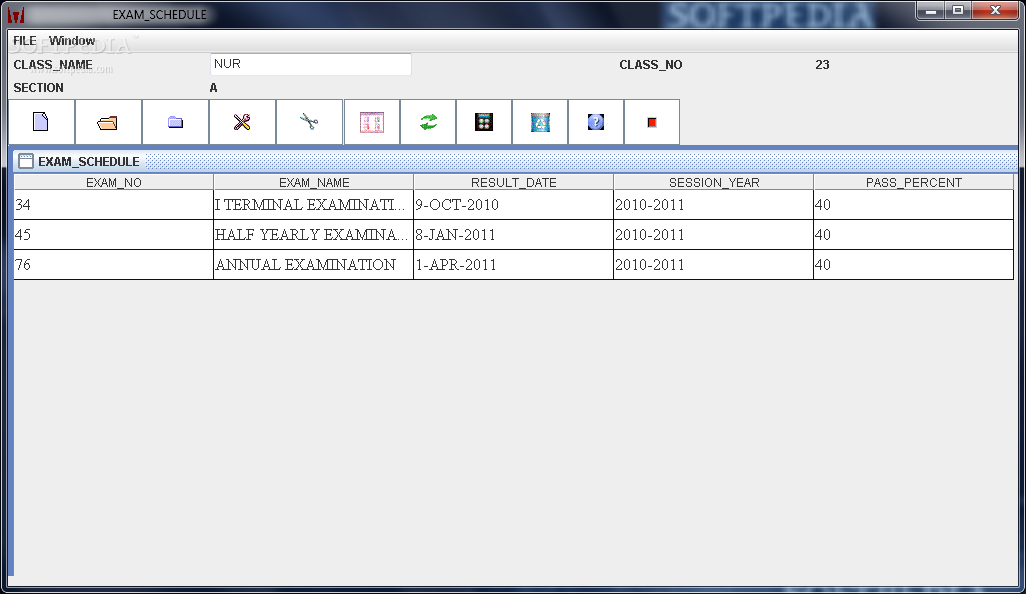This screenshot has width=1026, height=594.
Task: Click the RESULT_DATE column header
Action: coord(514,183)
